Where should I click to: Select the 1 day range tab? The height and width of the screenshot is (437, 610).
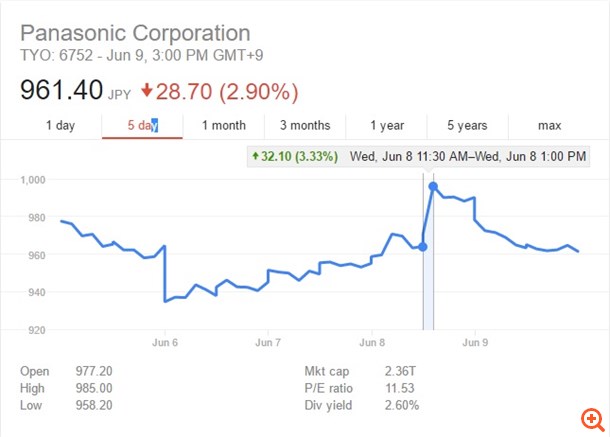coord(60,125)
